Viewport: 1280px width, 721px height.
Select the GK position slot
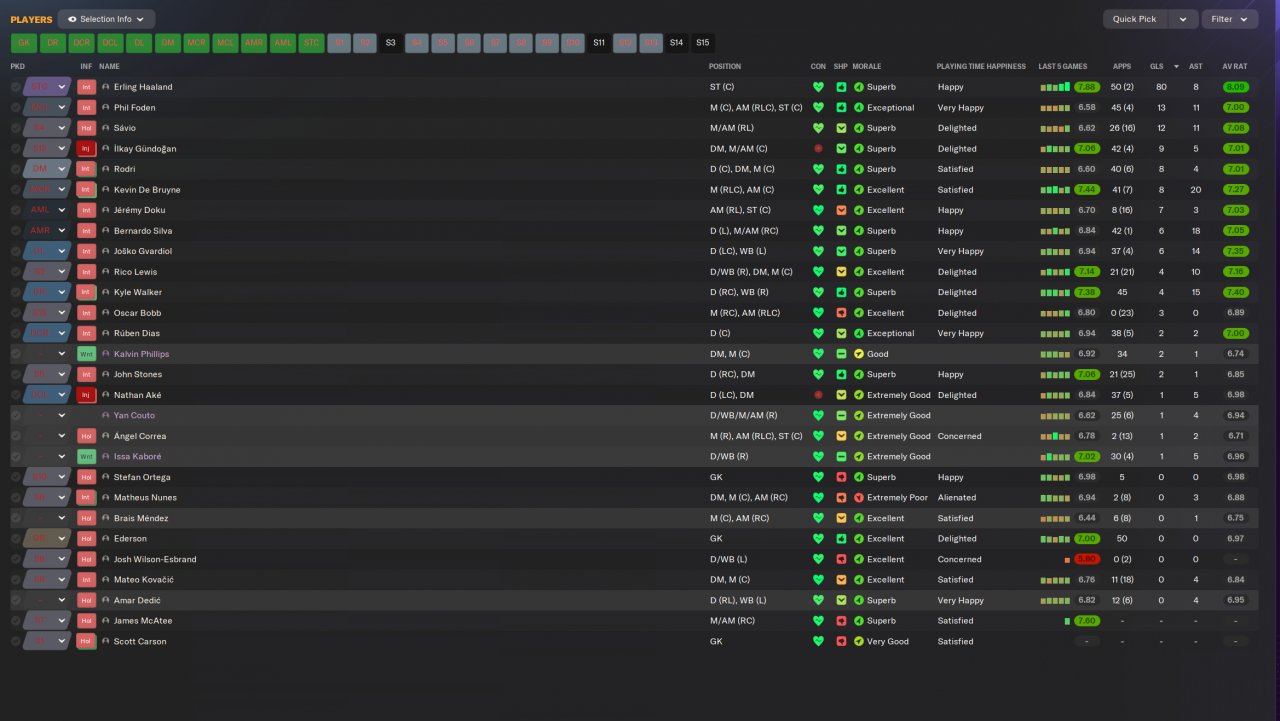point(24,43)
